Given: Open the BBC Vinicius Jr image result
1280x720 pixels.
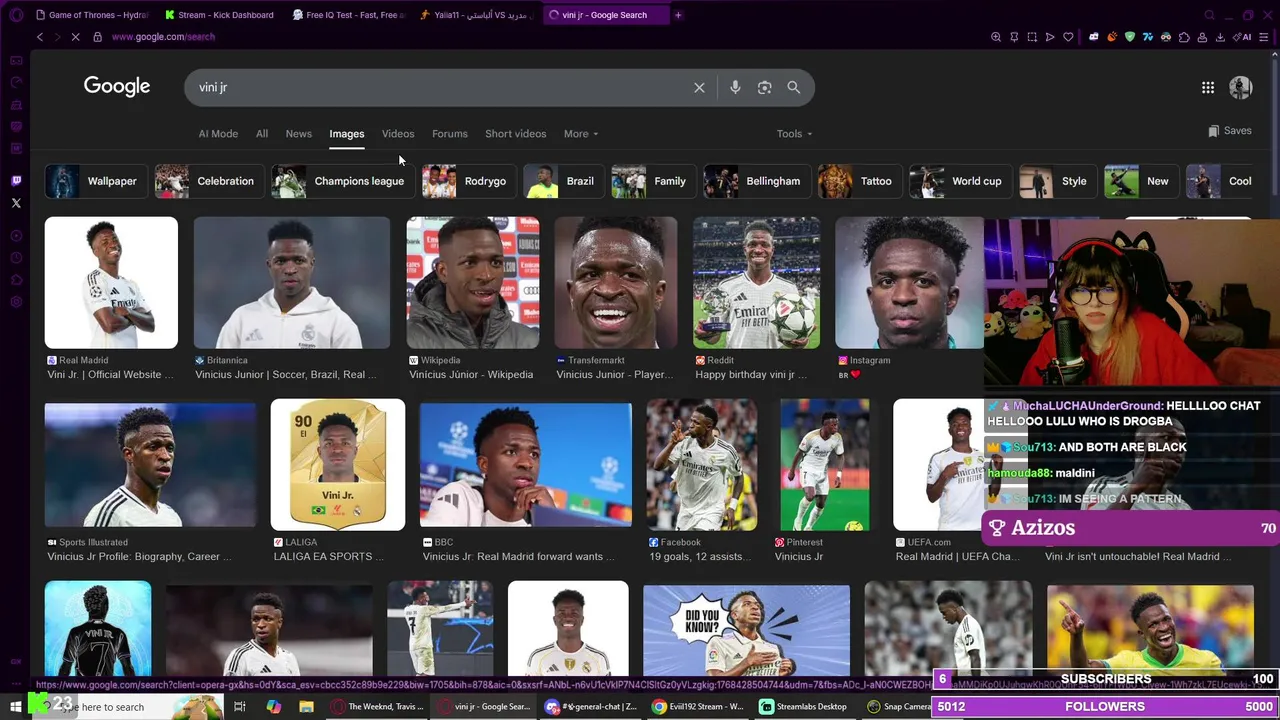Looking at the screenshot, I should coord(526,465).
